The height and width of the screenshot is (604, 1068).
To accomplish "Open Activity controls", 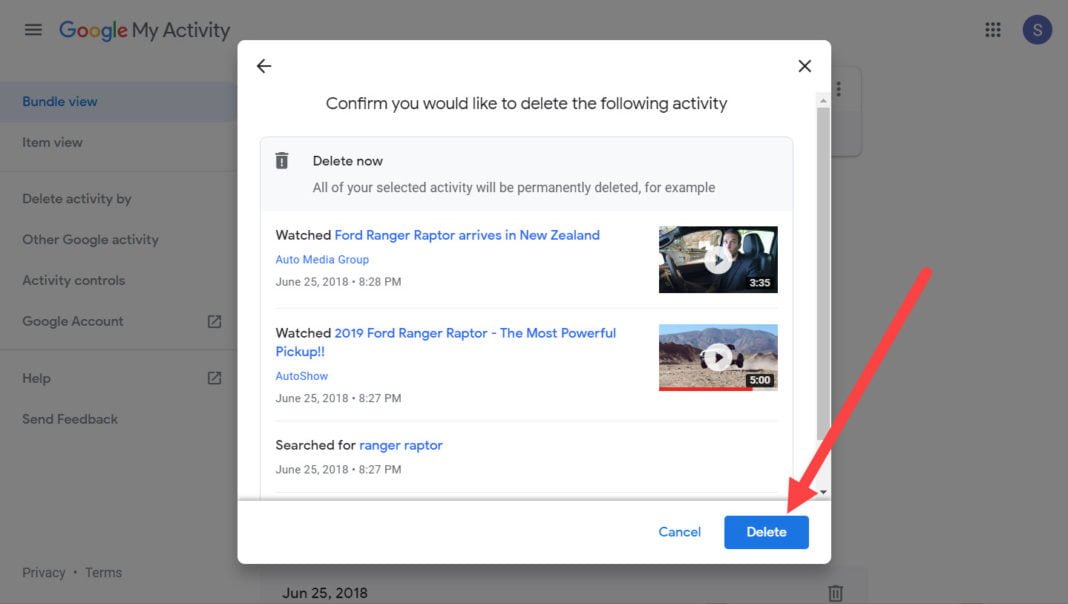I will pos(74,281).
